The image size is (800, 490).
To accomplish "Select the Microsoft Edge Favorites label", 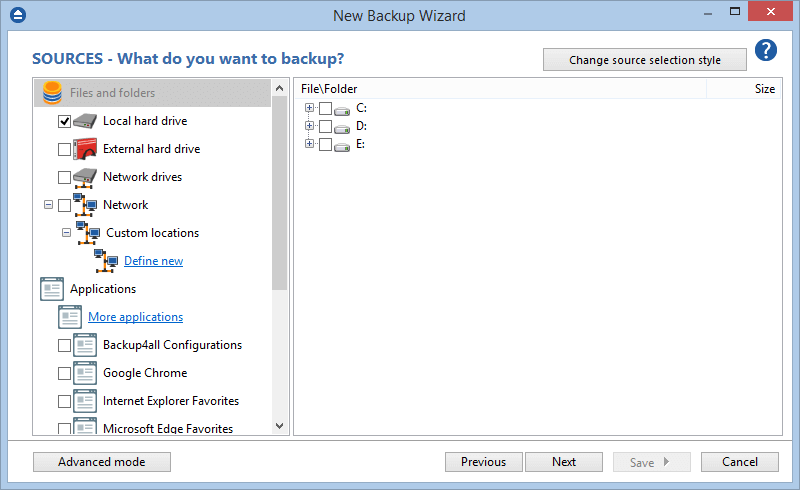I will (x=168, y=429).
